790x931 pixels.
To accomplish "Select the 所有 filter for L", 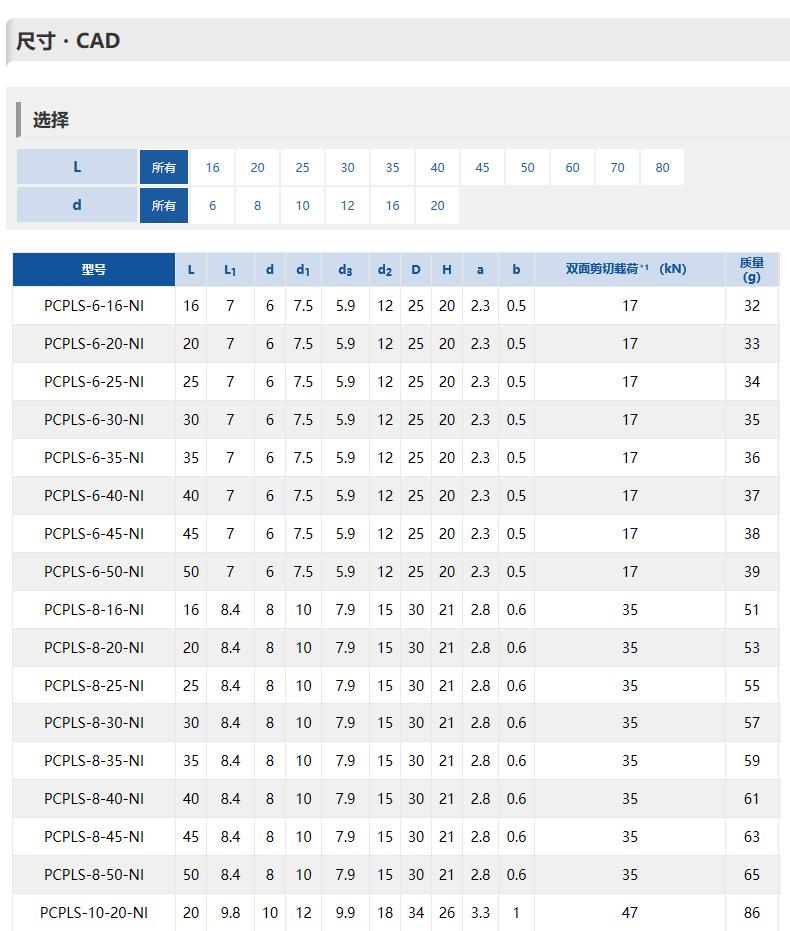I will click(164, 168).
